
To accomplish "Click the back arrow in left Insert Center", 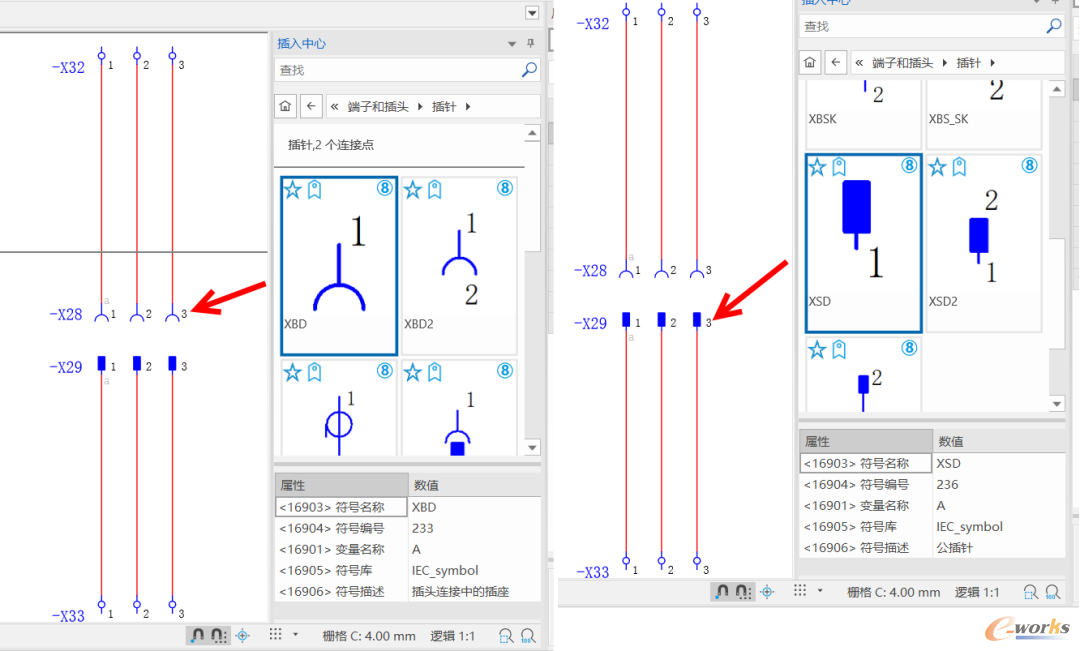I will tap(311, 106).
